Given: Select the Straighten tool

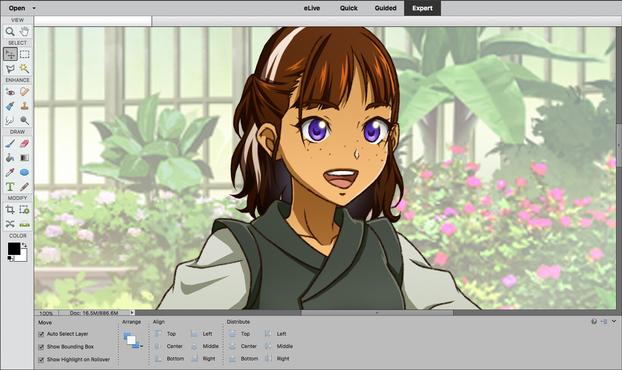Looking at the screenshot, I should click(24, 224).
